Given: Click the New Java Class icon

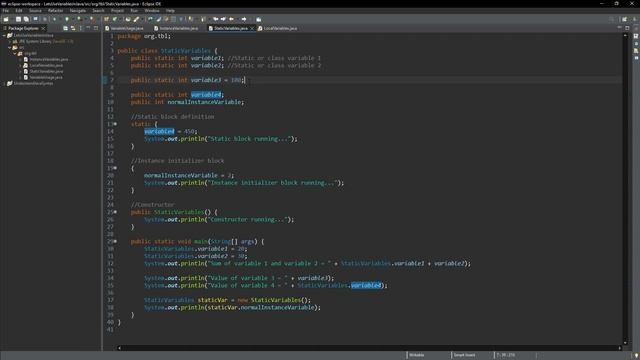Looking at the screenshot, I should pos(115,19).
